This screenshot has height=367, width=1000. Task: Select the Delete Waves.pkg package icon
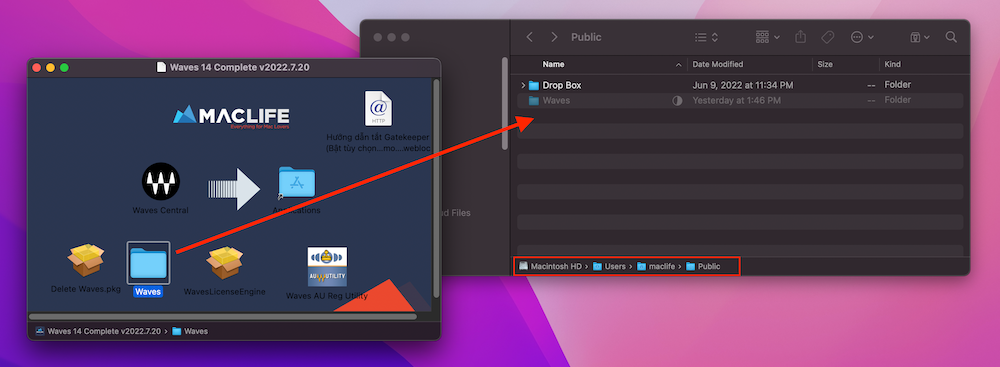click(86, 260)
